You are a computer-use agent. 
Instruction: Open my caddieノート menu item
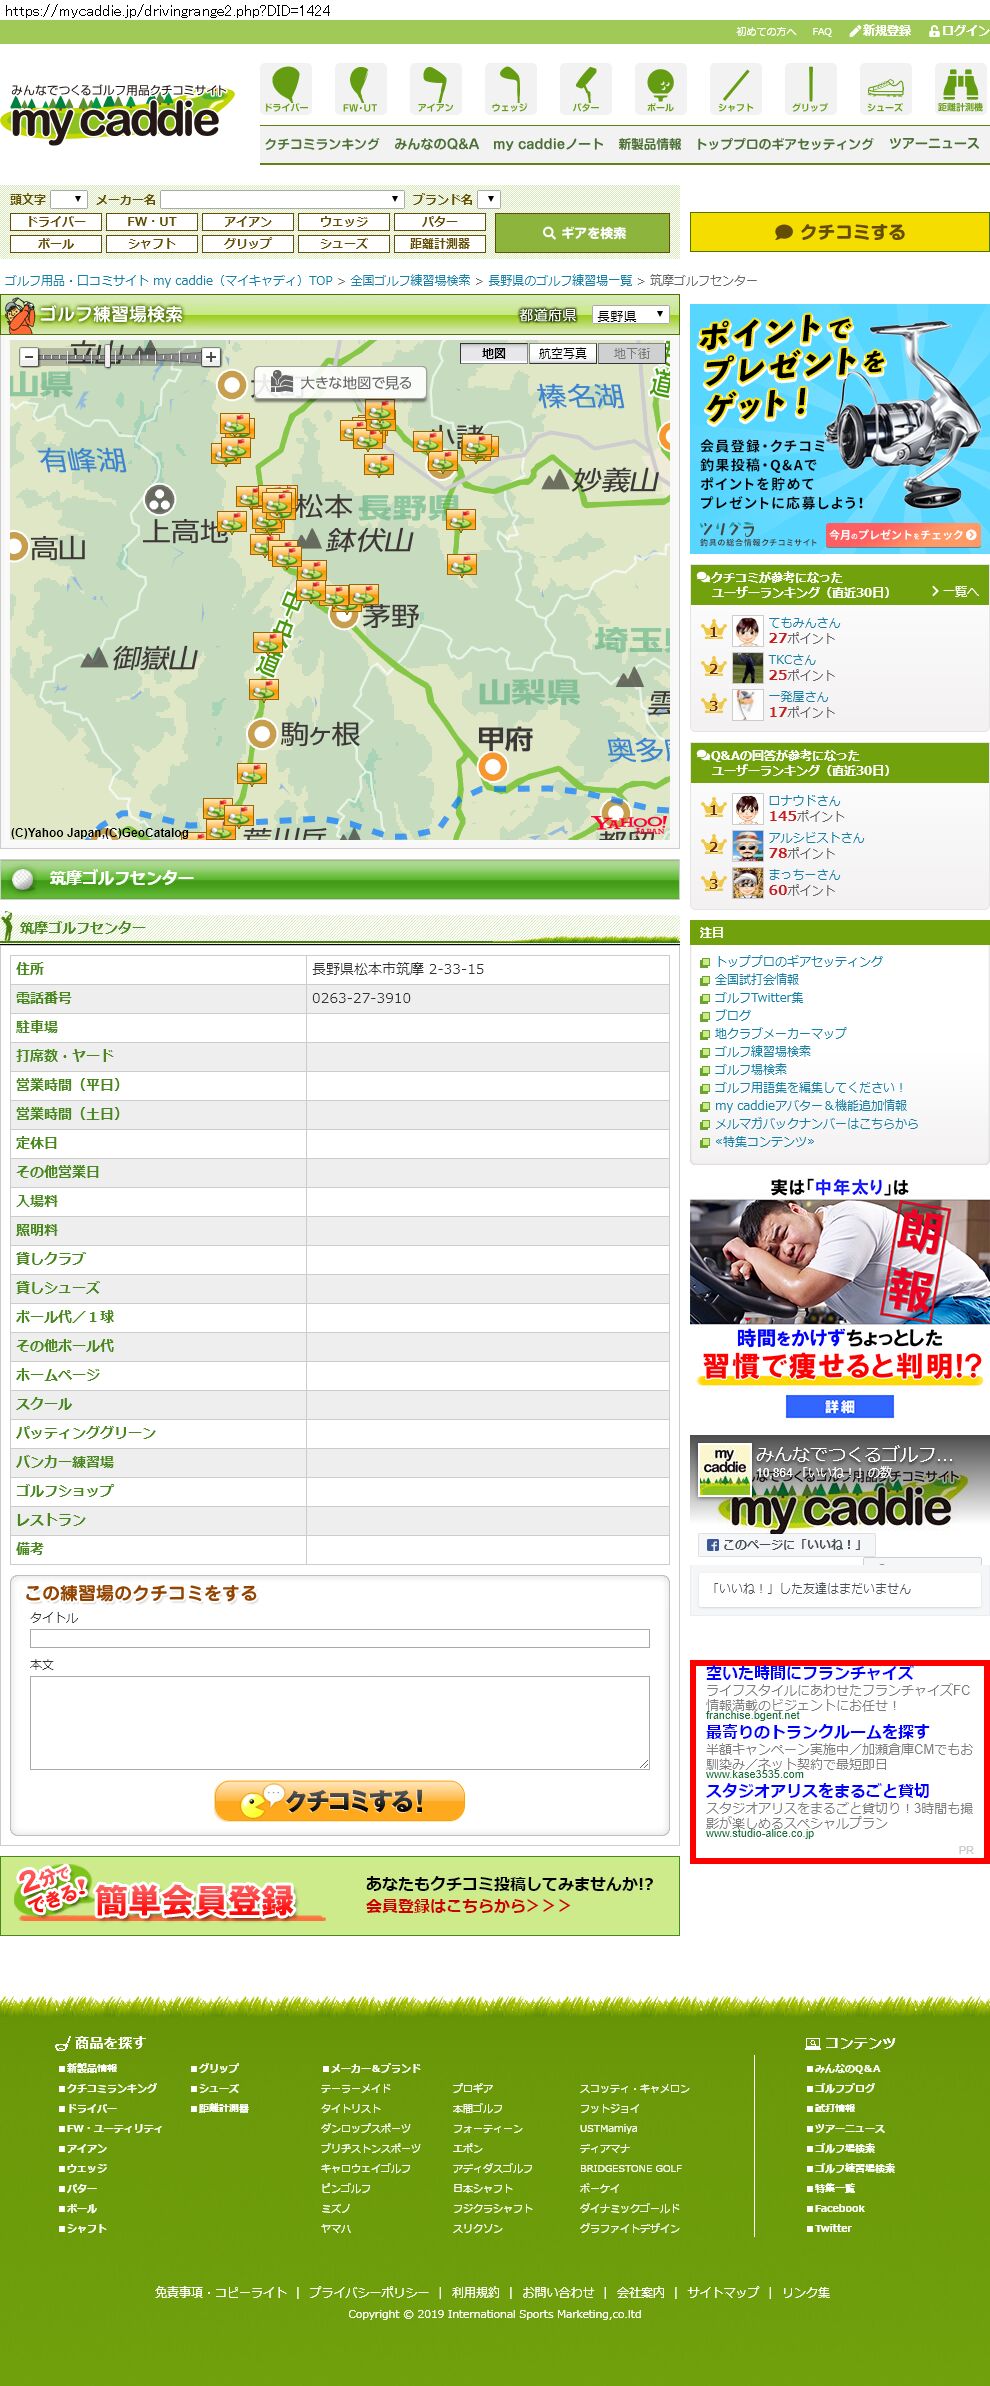click(x=548, y=144)
